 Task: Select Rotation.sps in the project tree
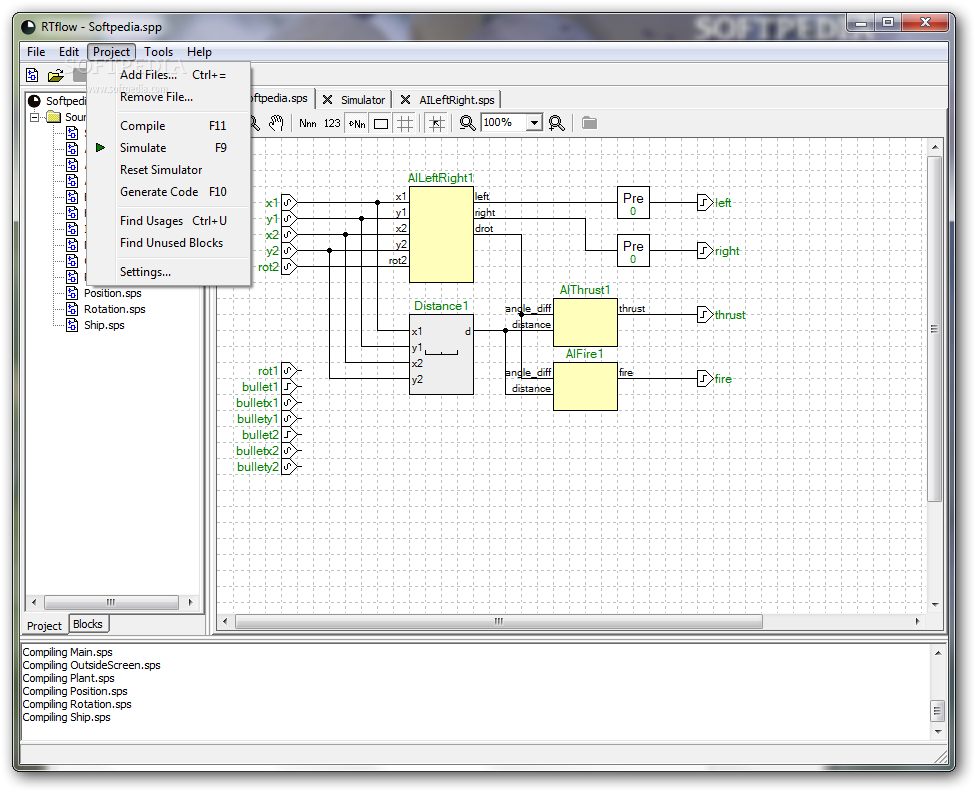pyautogui.click(x=115, y=309)
